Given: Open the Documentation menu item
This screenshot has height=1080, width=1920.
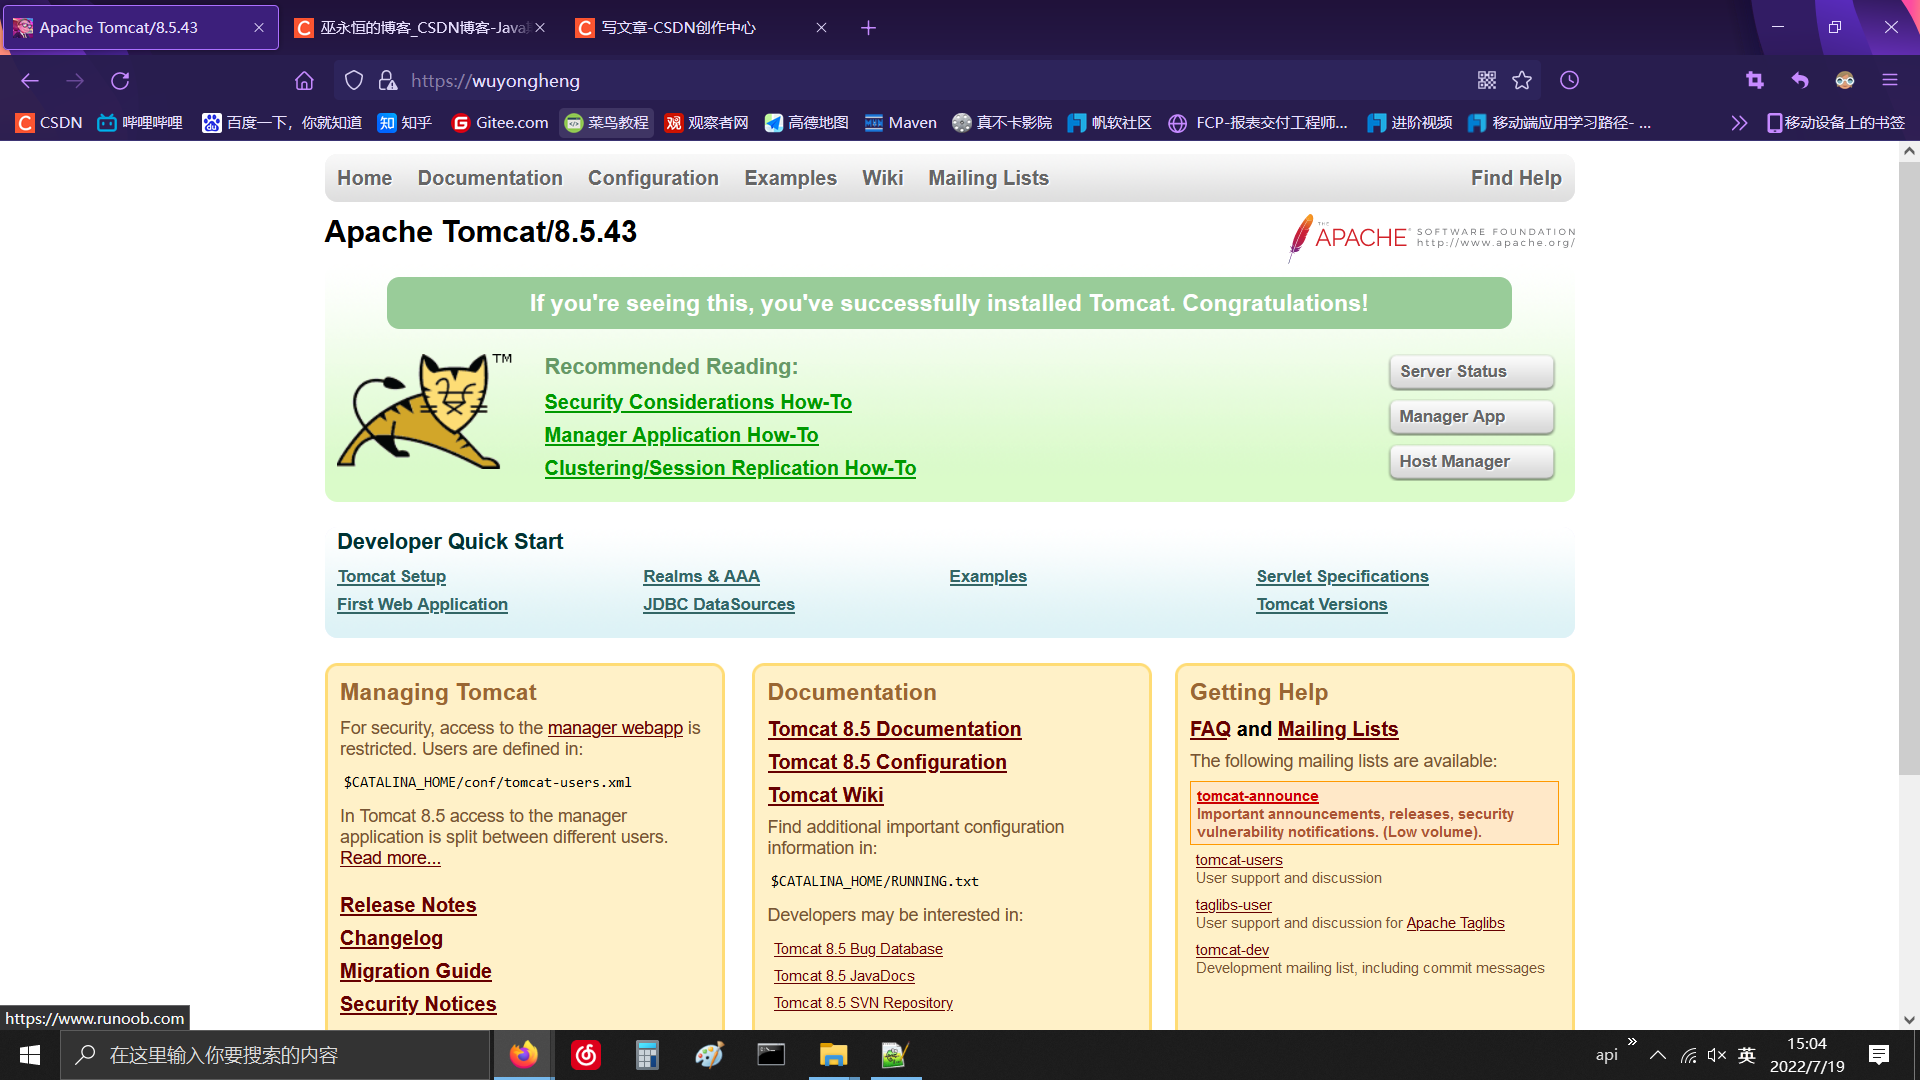Looking at the screenshot, I should (490, 178).
